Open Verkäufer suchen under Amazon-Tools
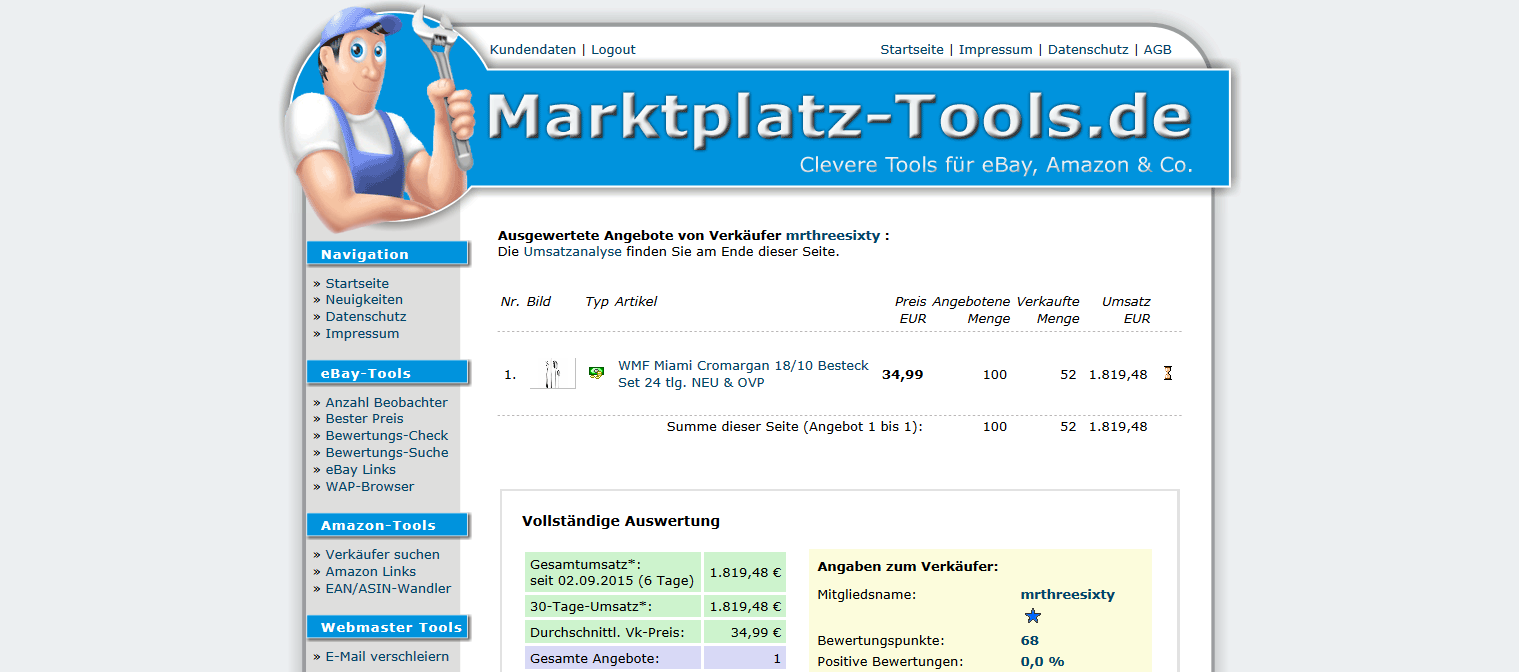Viewport: 1519px width, 672px height. (x=382, y=554)
